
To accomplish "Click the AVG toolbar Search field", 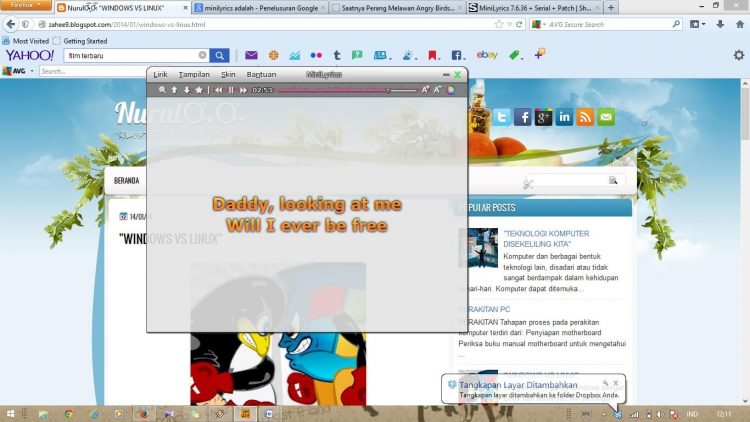I will click(x=93, y=71).
